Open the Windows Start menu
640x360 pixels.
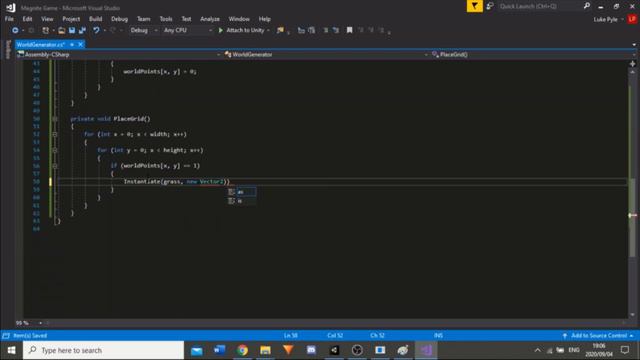click(11, 350)
